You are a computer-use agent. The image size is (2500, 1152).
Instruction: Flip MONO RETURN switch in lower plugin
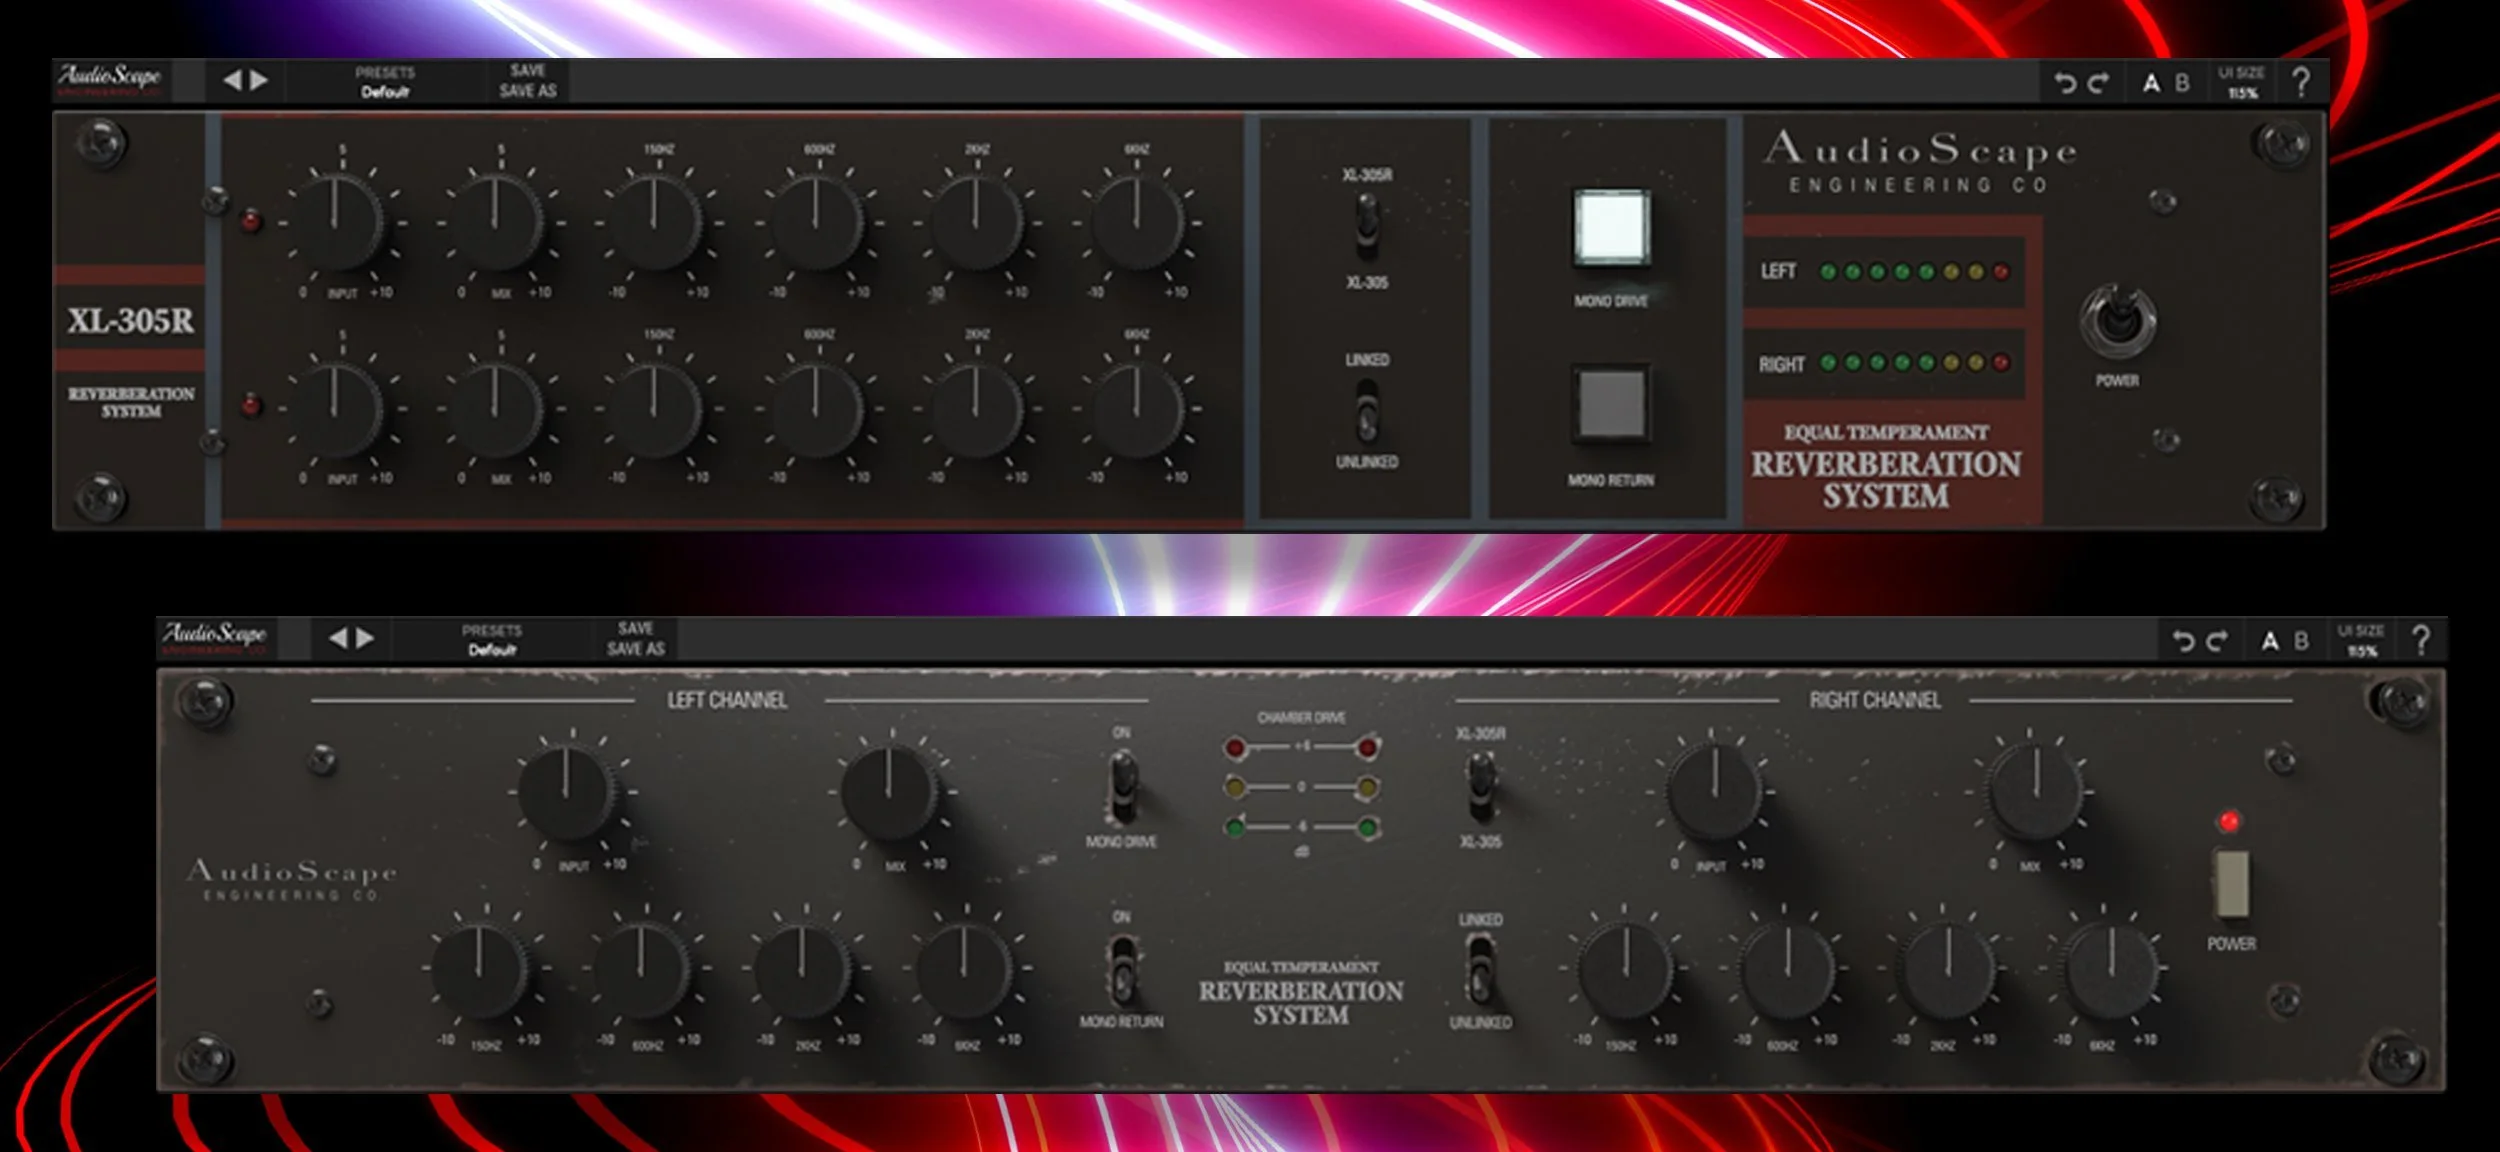[x=1122, y=970]
